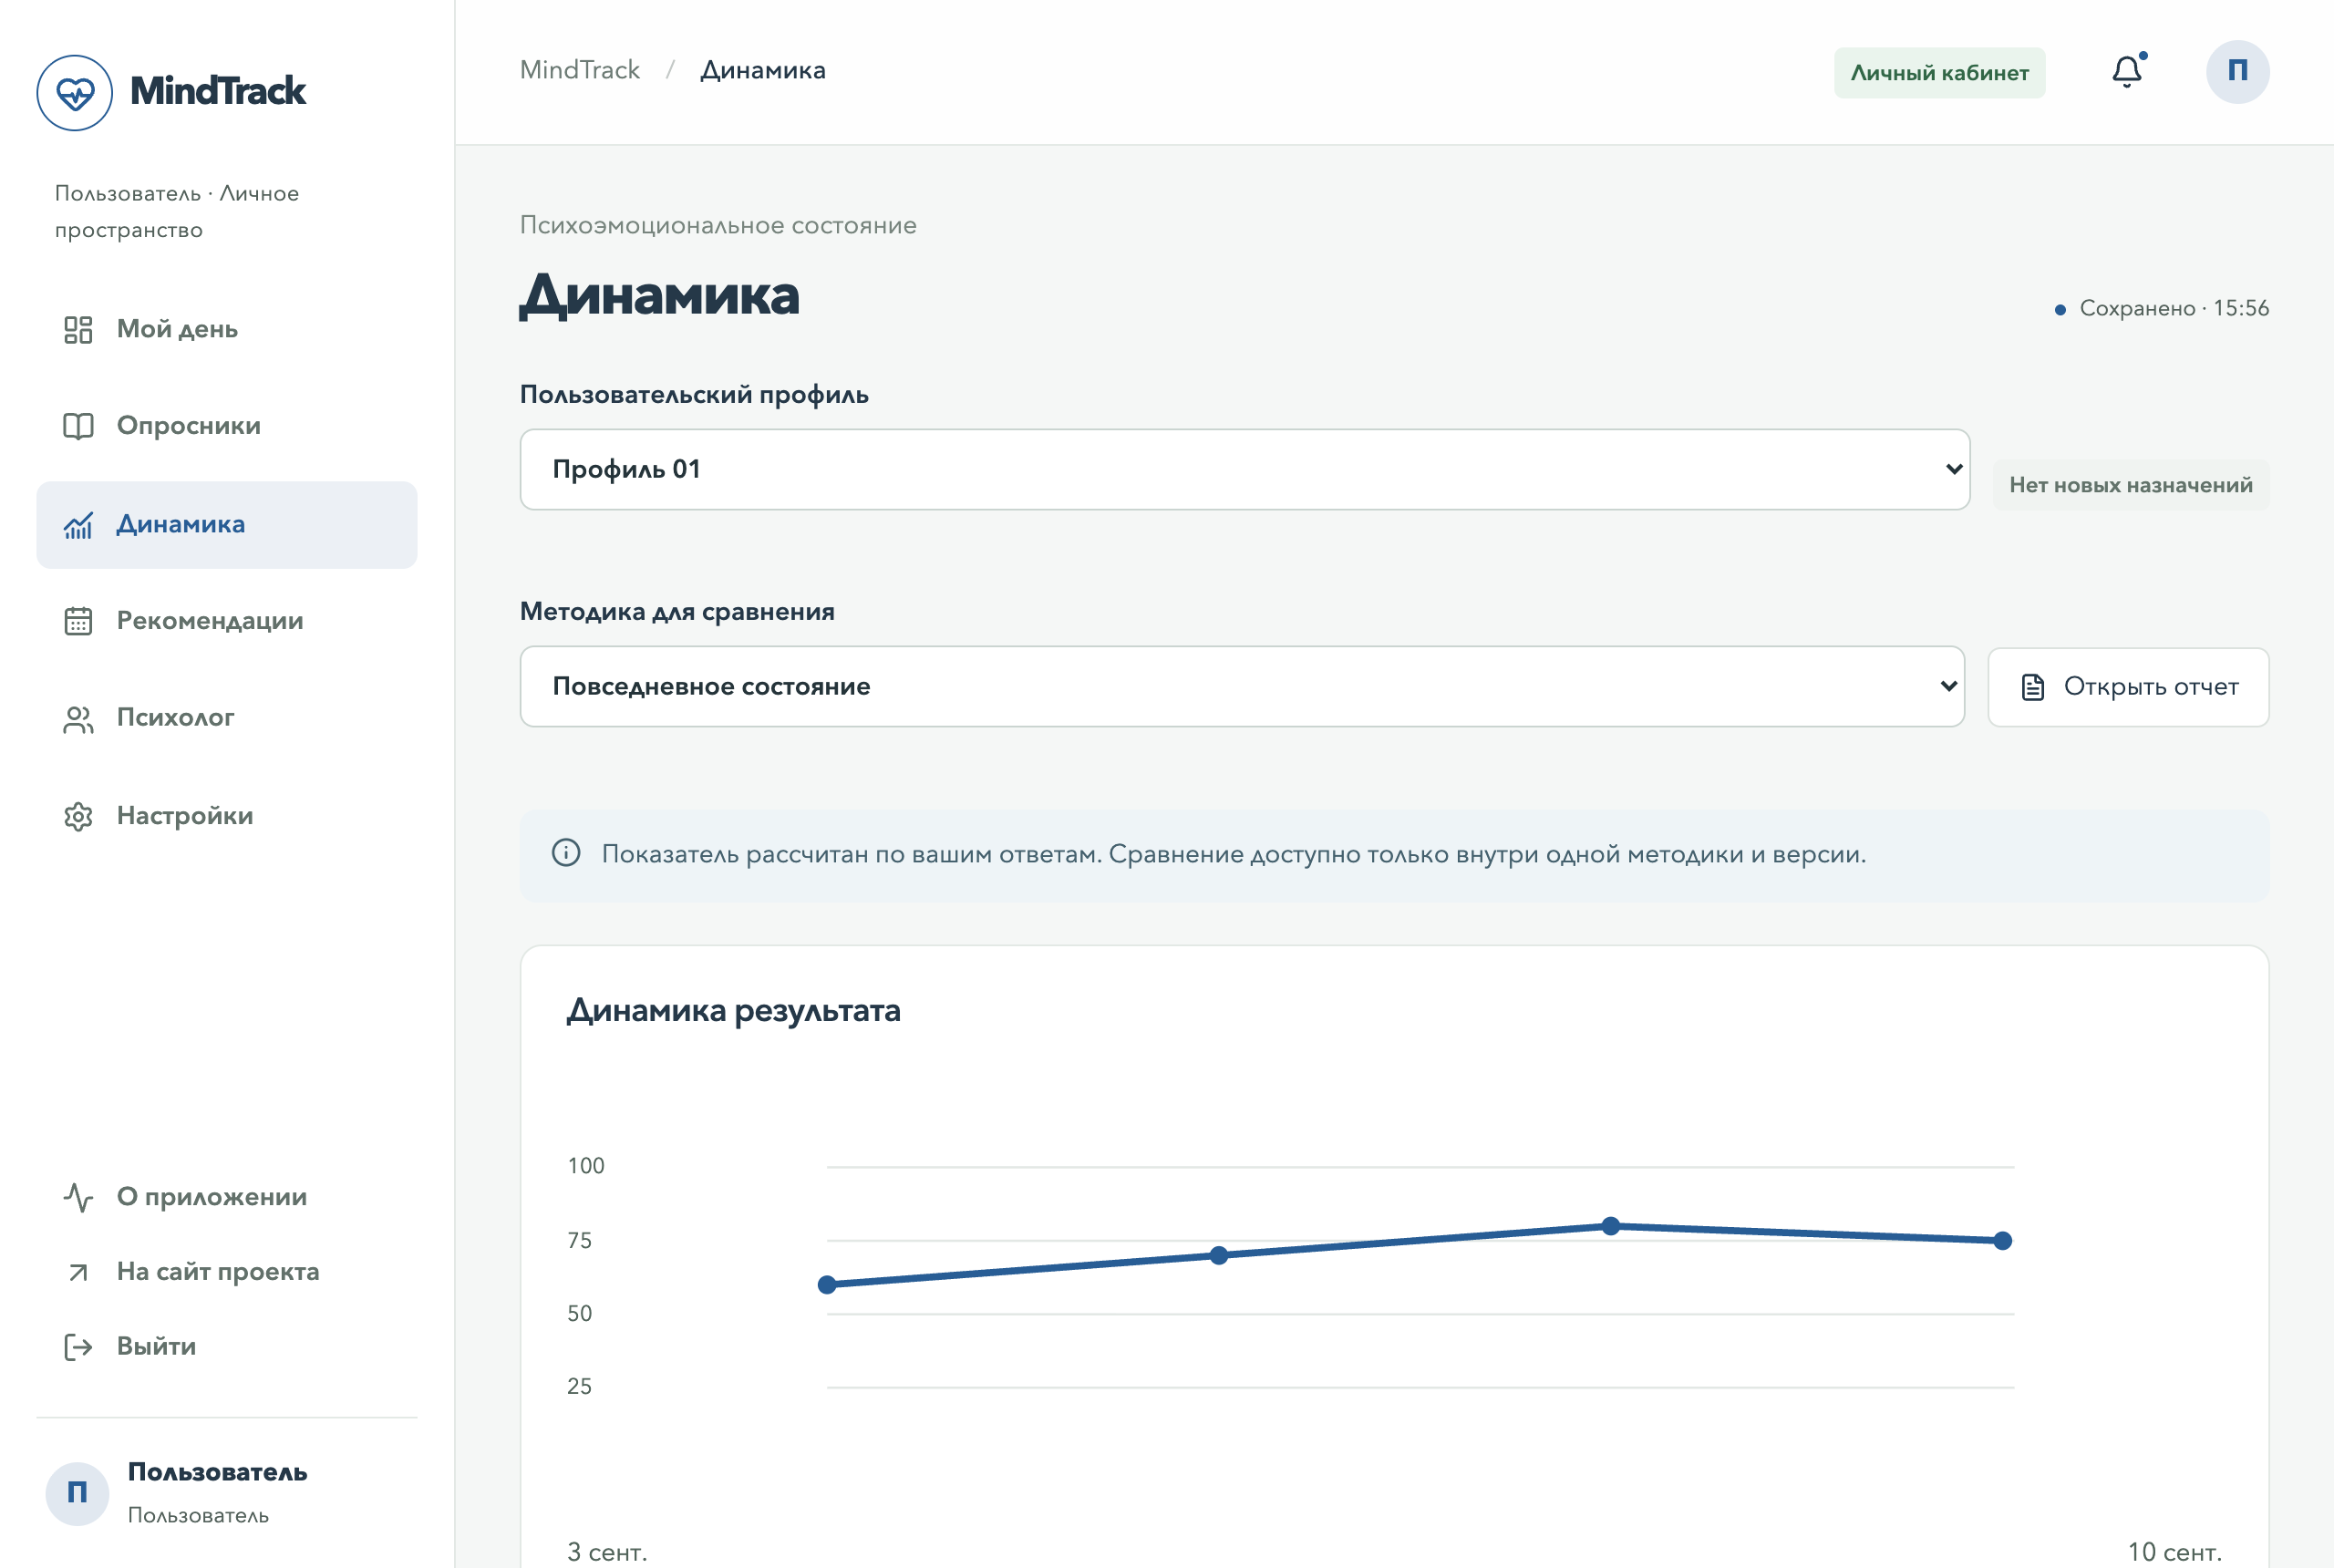The height and width of the screenshot is (1568, 2334).
Task: Click the Настройки gear icon
Action: click(78, 816)
